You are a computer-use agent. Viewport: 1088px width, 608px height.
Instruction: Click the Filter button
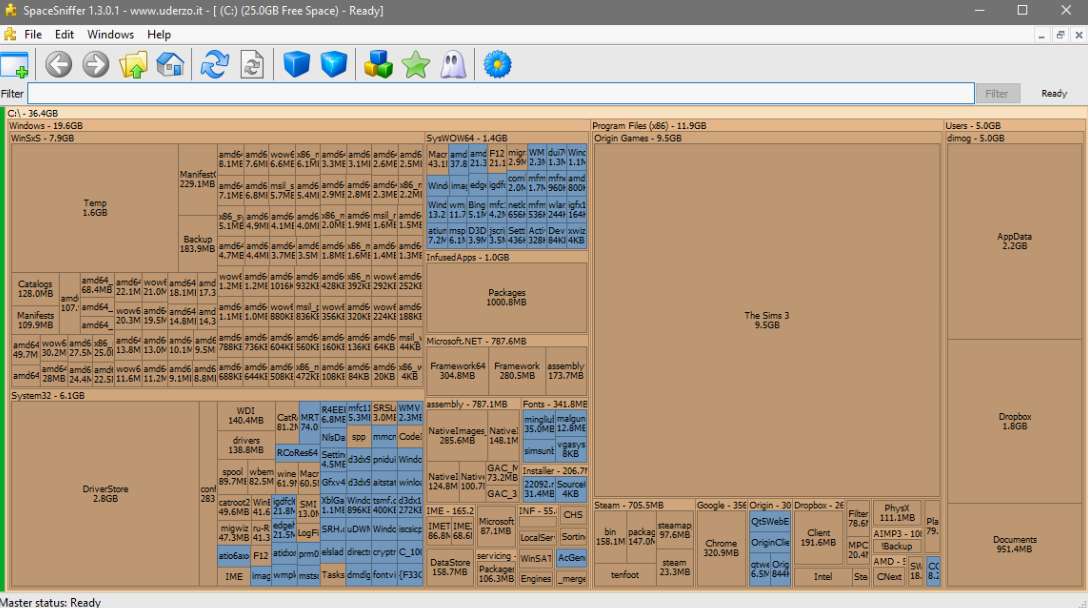pyautogui.click(x=996, y=94)
